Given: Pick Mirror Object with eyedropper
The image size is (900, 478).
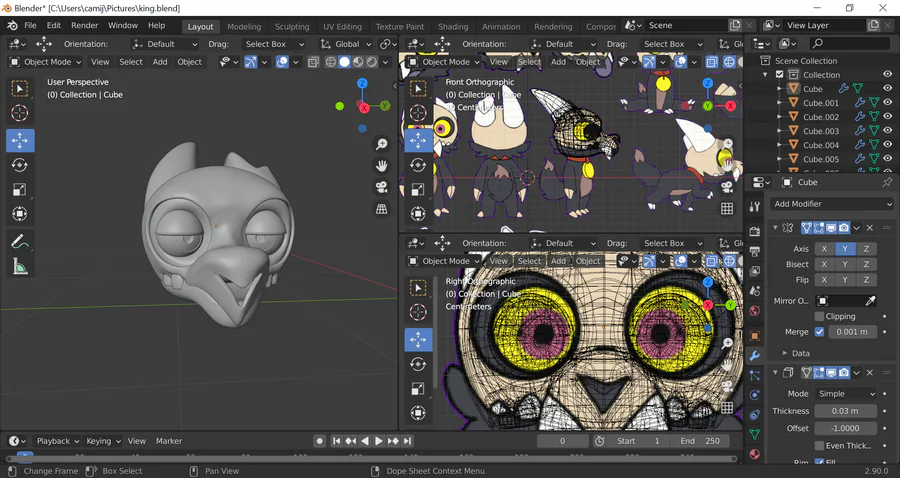Looking at the screenshot, I should point(871,301).
